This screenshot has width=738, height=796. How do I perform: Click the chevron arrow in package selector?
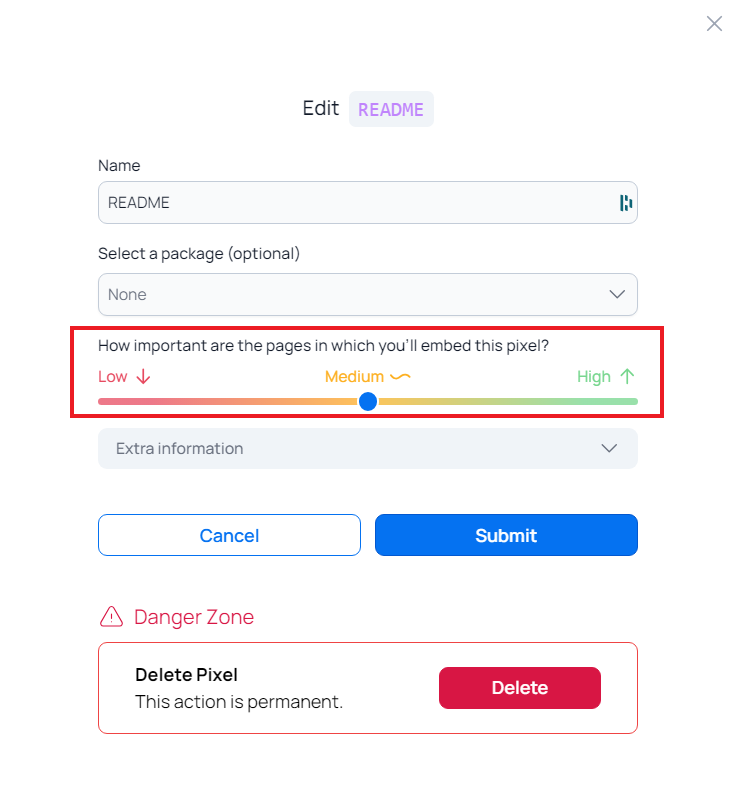(x=617, y=295)
